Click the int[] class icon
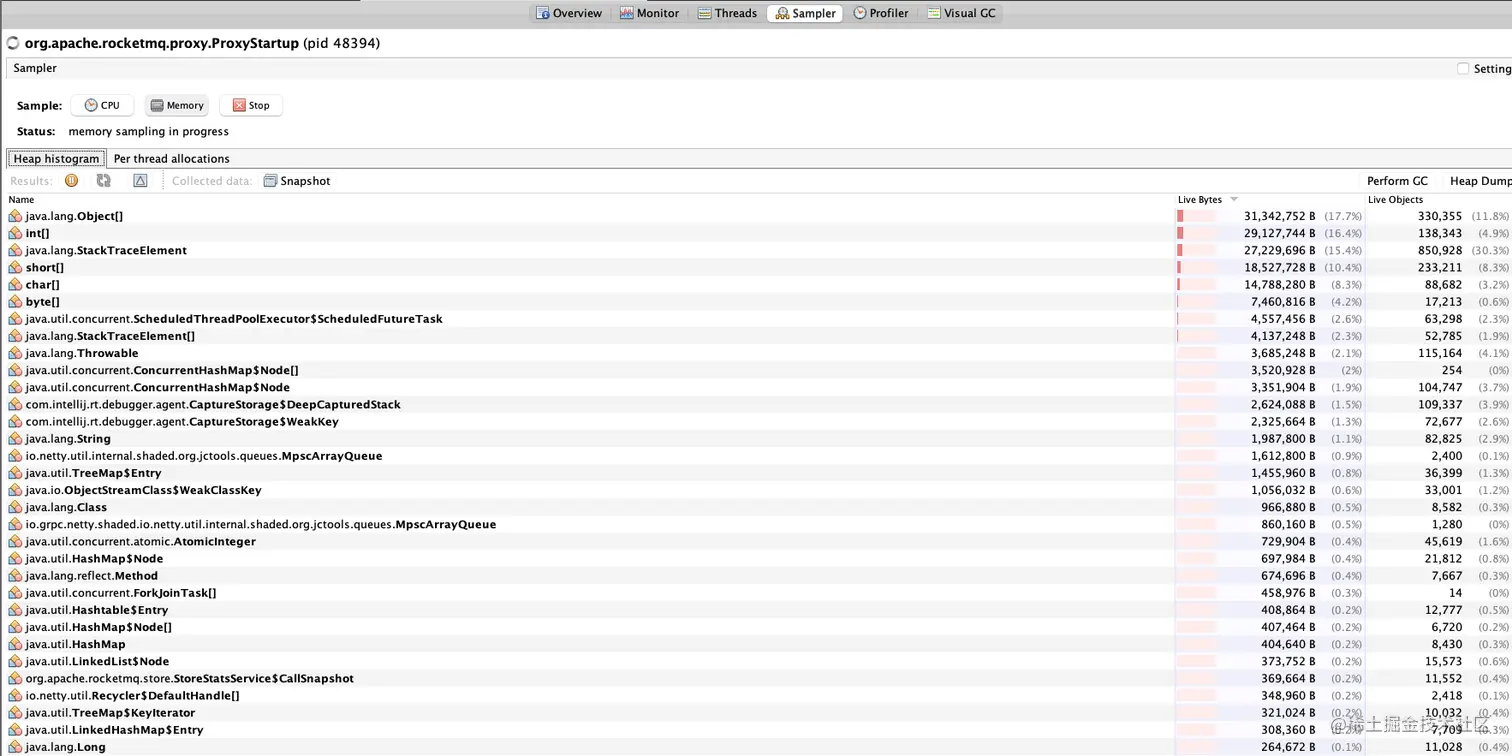Image resolution: width=1512 pixels, height=756 pixels. [15, 233]
